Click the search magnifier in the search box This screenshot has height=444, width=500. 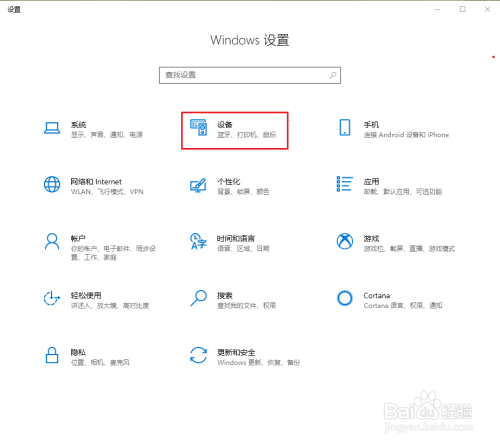pyautogui.click(x=333, y=75)
